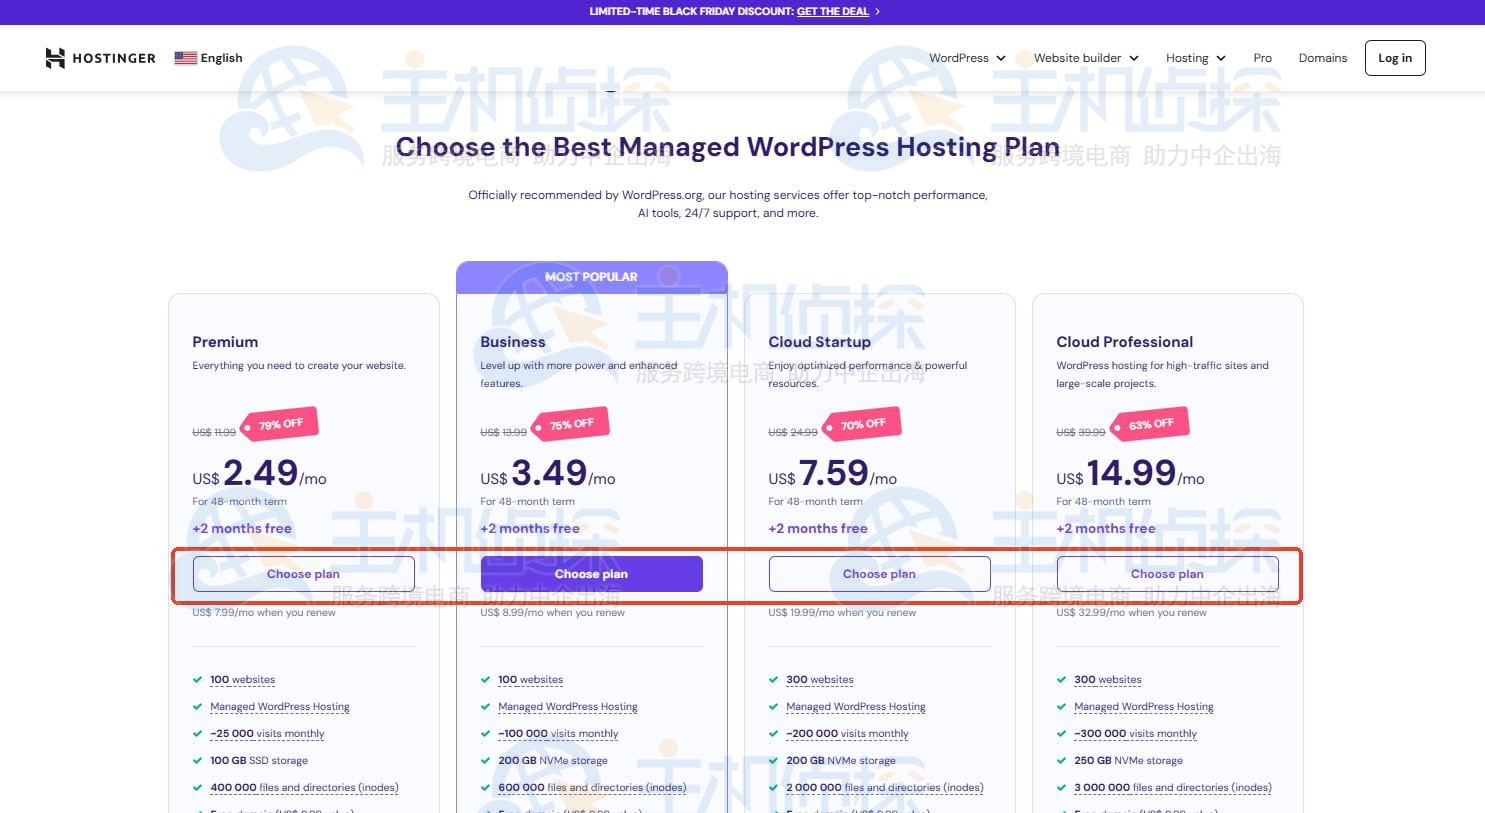Click the 75% OFF tag on Business plan
Viewport: 1485px width, 813px height.
click(570, 424)
